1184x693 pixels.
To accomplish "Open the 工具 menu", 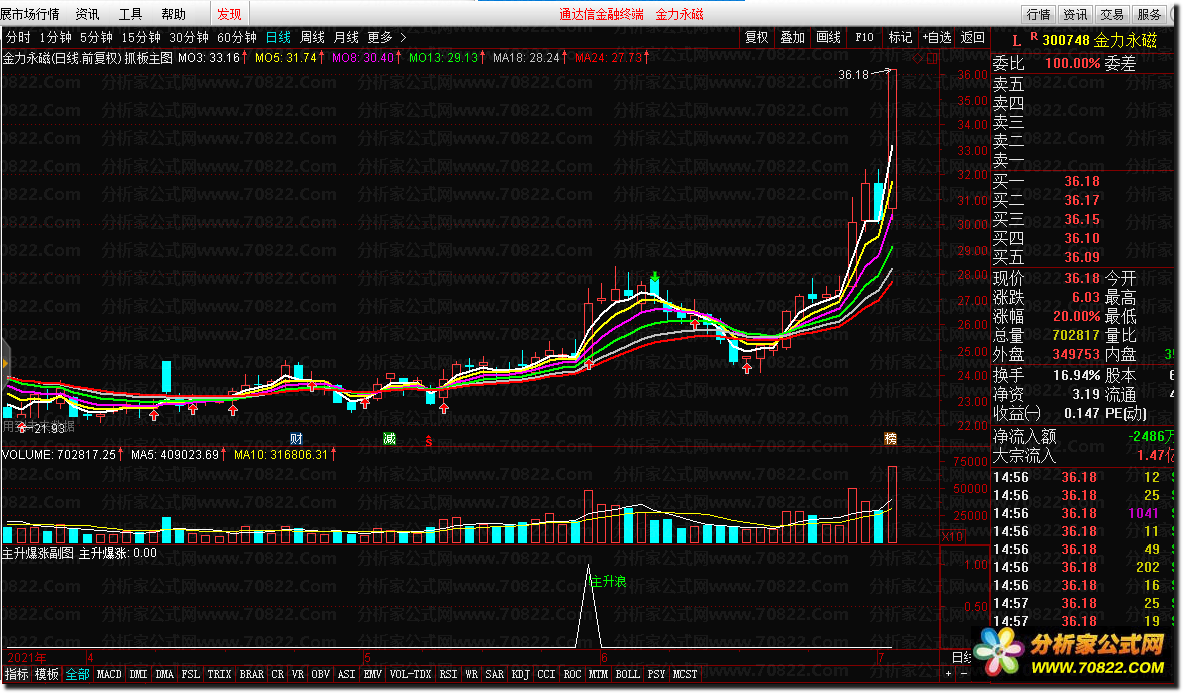I will [x=130, y=14].
